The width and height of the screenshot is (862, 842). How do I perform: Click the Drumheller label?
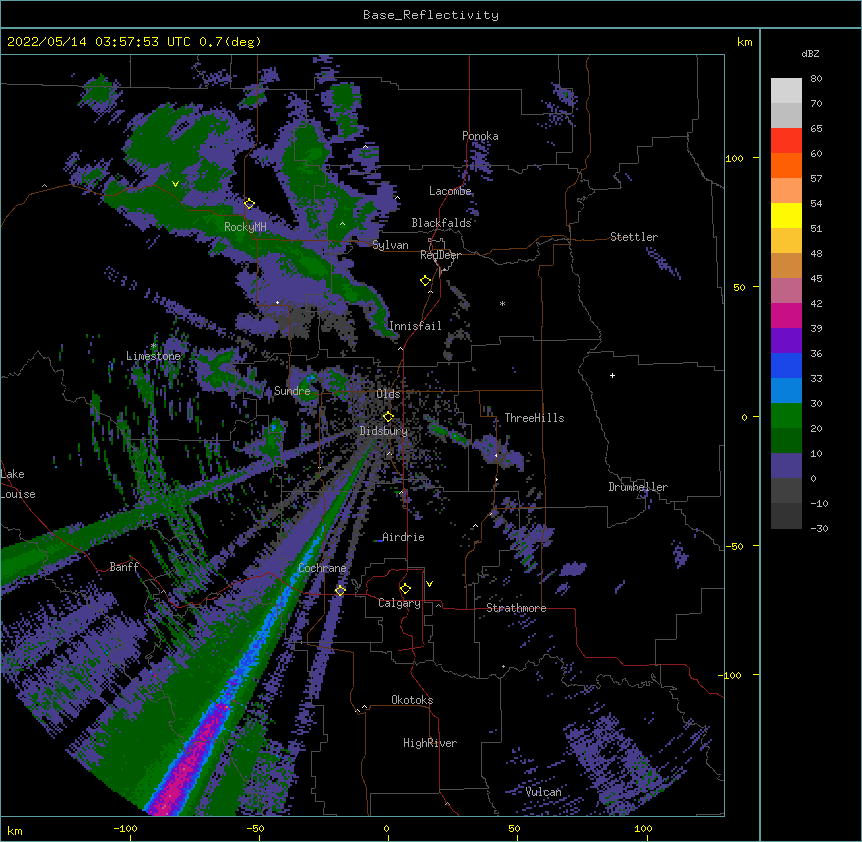[x=638, y=487]
